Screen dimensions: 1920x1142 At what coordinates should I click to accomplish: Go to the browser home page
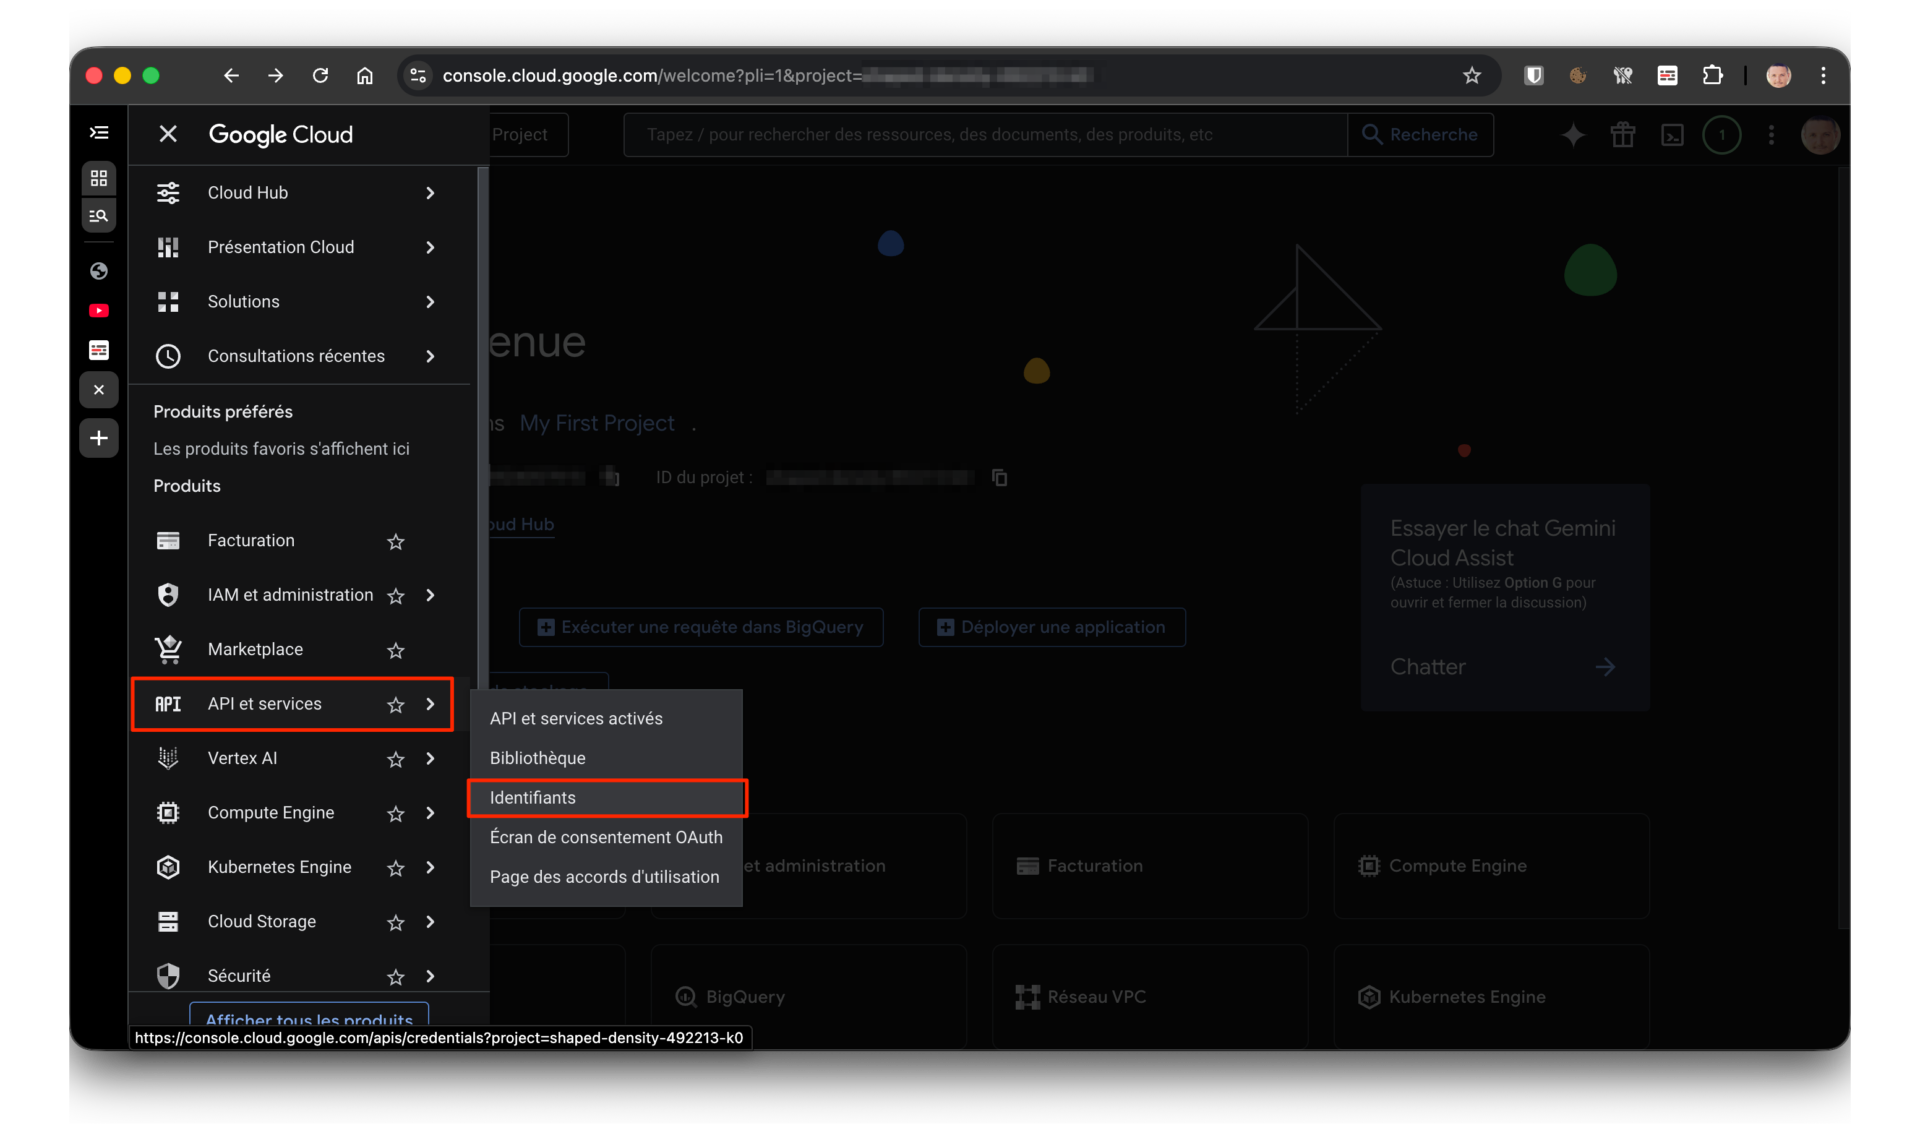(x=365, y=76)
